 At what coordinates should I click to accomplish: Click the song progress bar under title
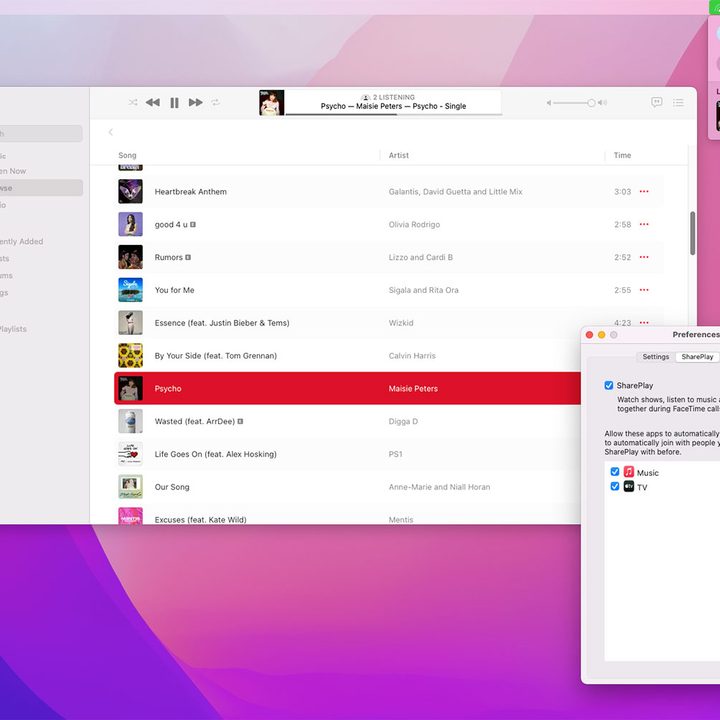(393, 114)
